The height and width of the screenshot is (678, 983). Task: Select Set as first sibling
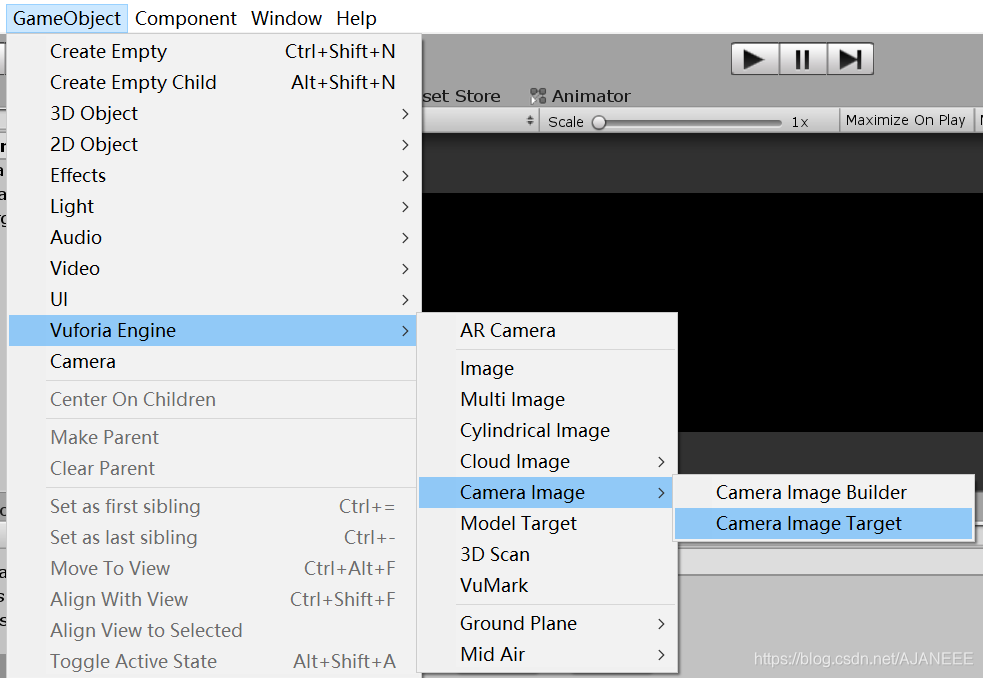[213, 507]
